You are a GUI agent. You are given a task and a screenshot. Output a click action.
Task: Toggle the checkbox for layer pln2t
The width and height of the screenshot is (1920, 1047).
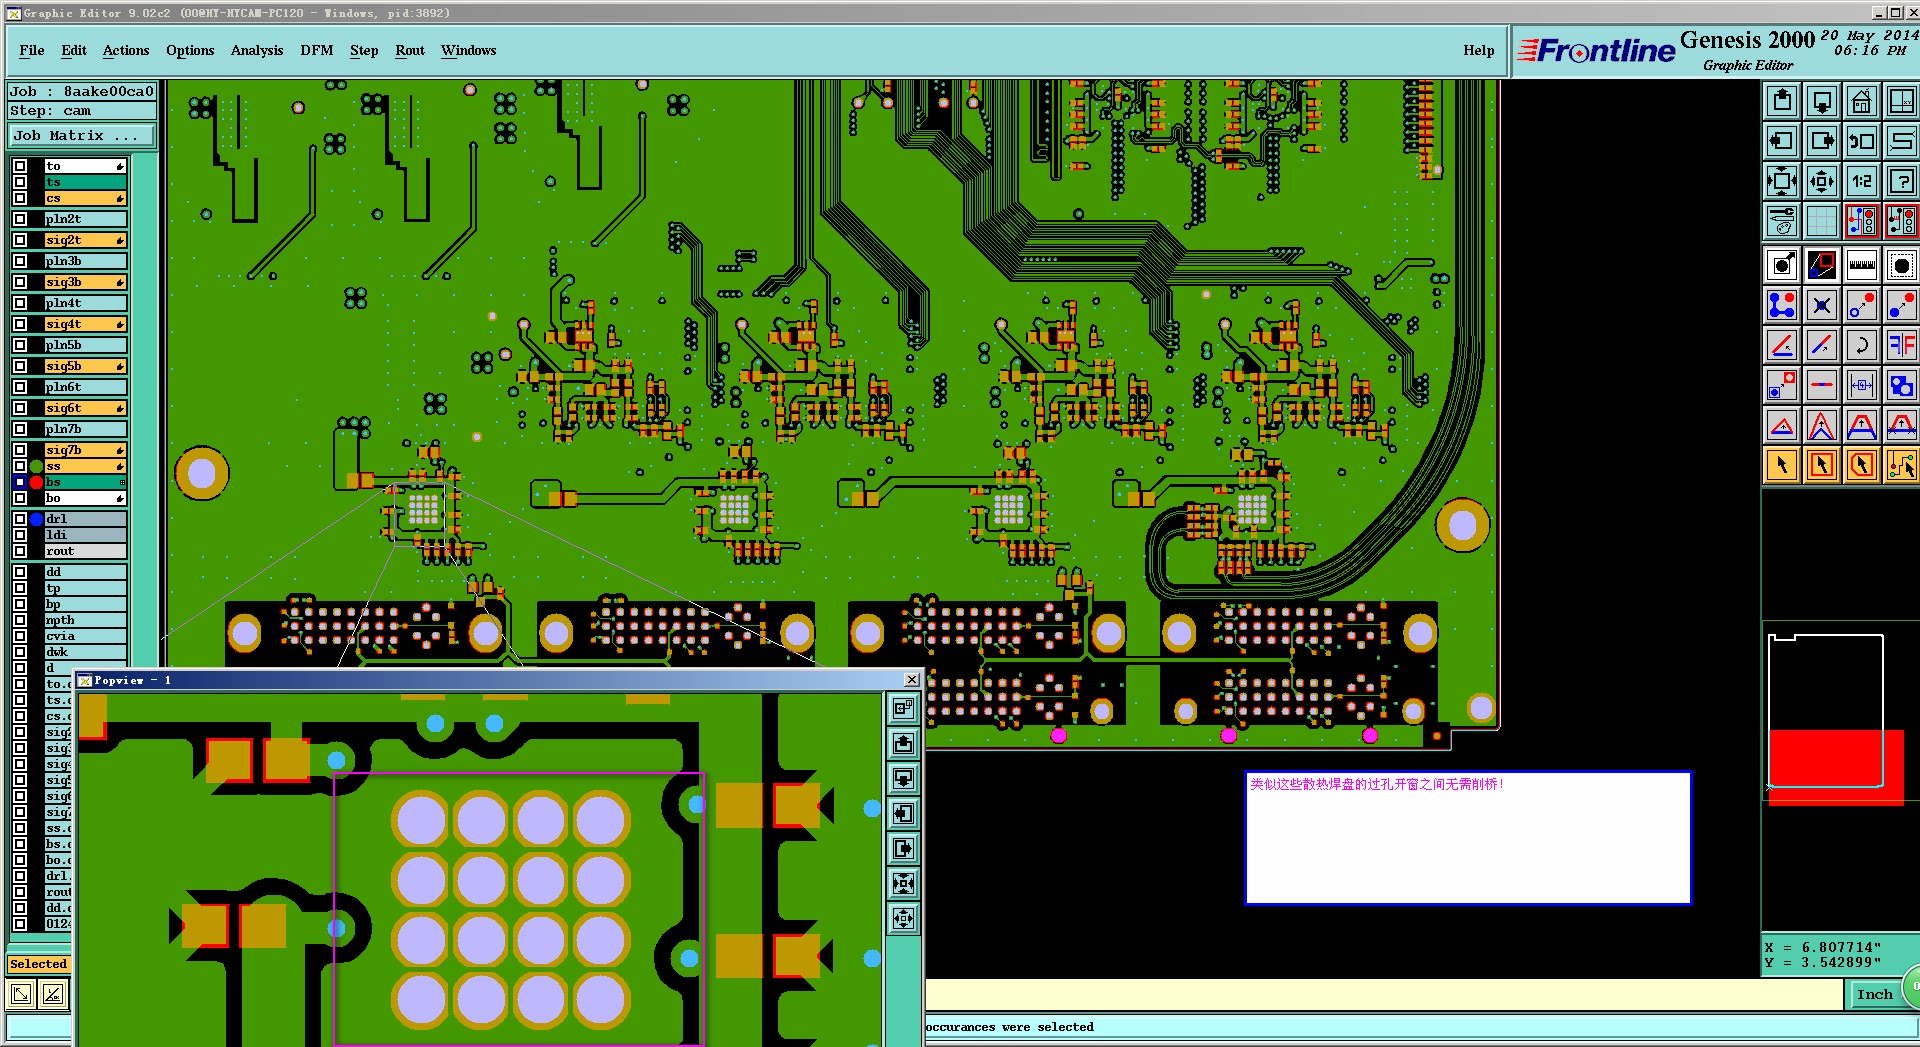20,219
